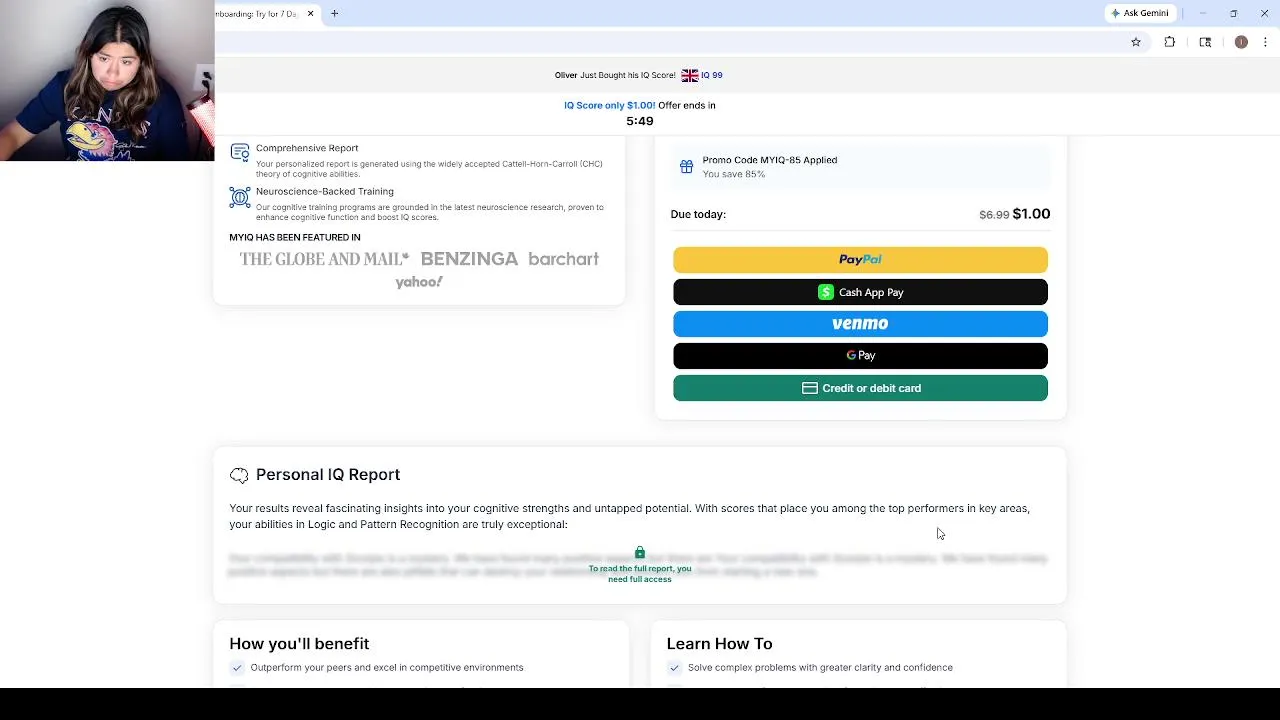
Task: Click 'MYIQ HAS BEEN FEATURED IN' label
Action: pos(295,237)
